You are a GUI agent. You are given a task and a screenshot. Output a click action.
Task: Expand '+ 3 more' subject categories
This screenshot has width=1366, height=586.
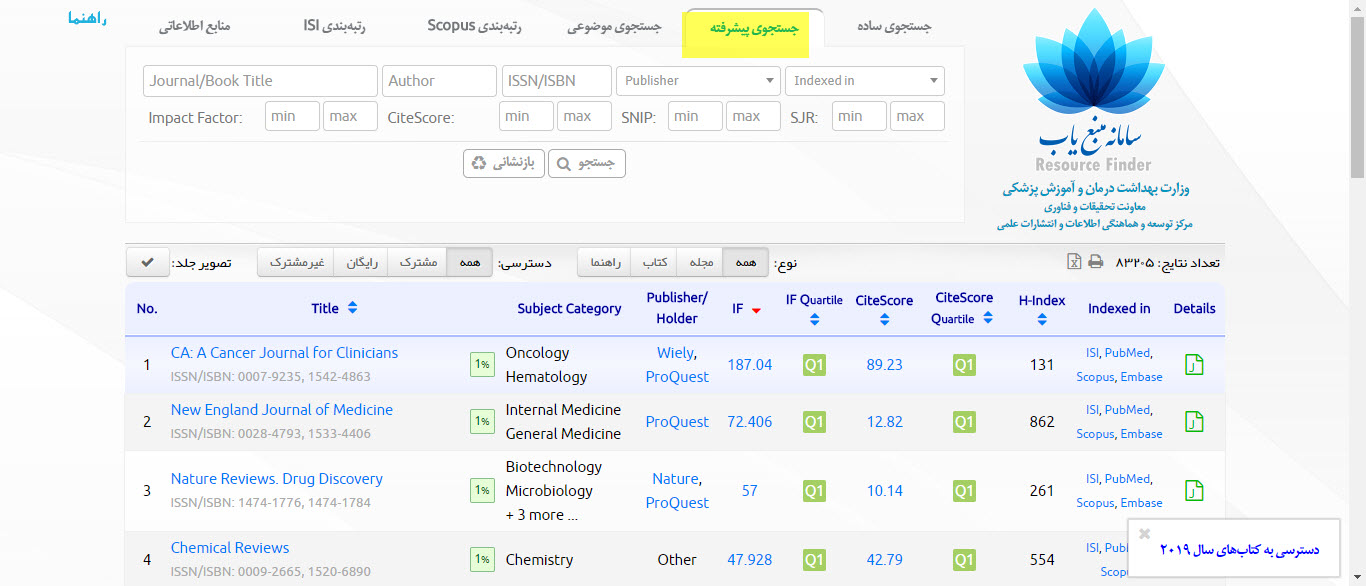point(541,515)
